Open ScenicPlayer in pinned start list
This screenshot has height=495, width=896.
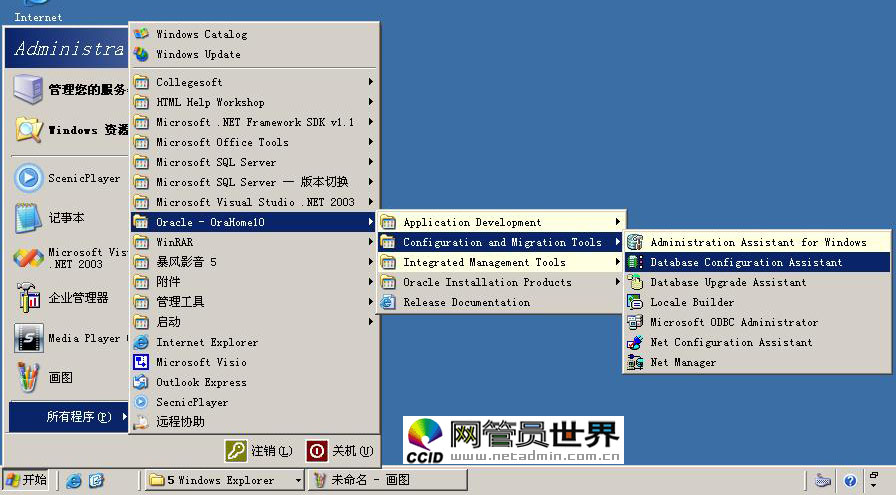pyautogui.click(x=69, y=178)
